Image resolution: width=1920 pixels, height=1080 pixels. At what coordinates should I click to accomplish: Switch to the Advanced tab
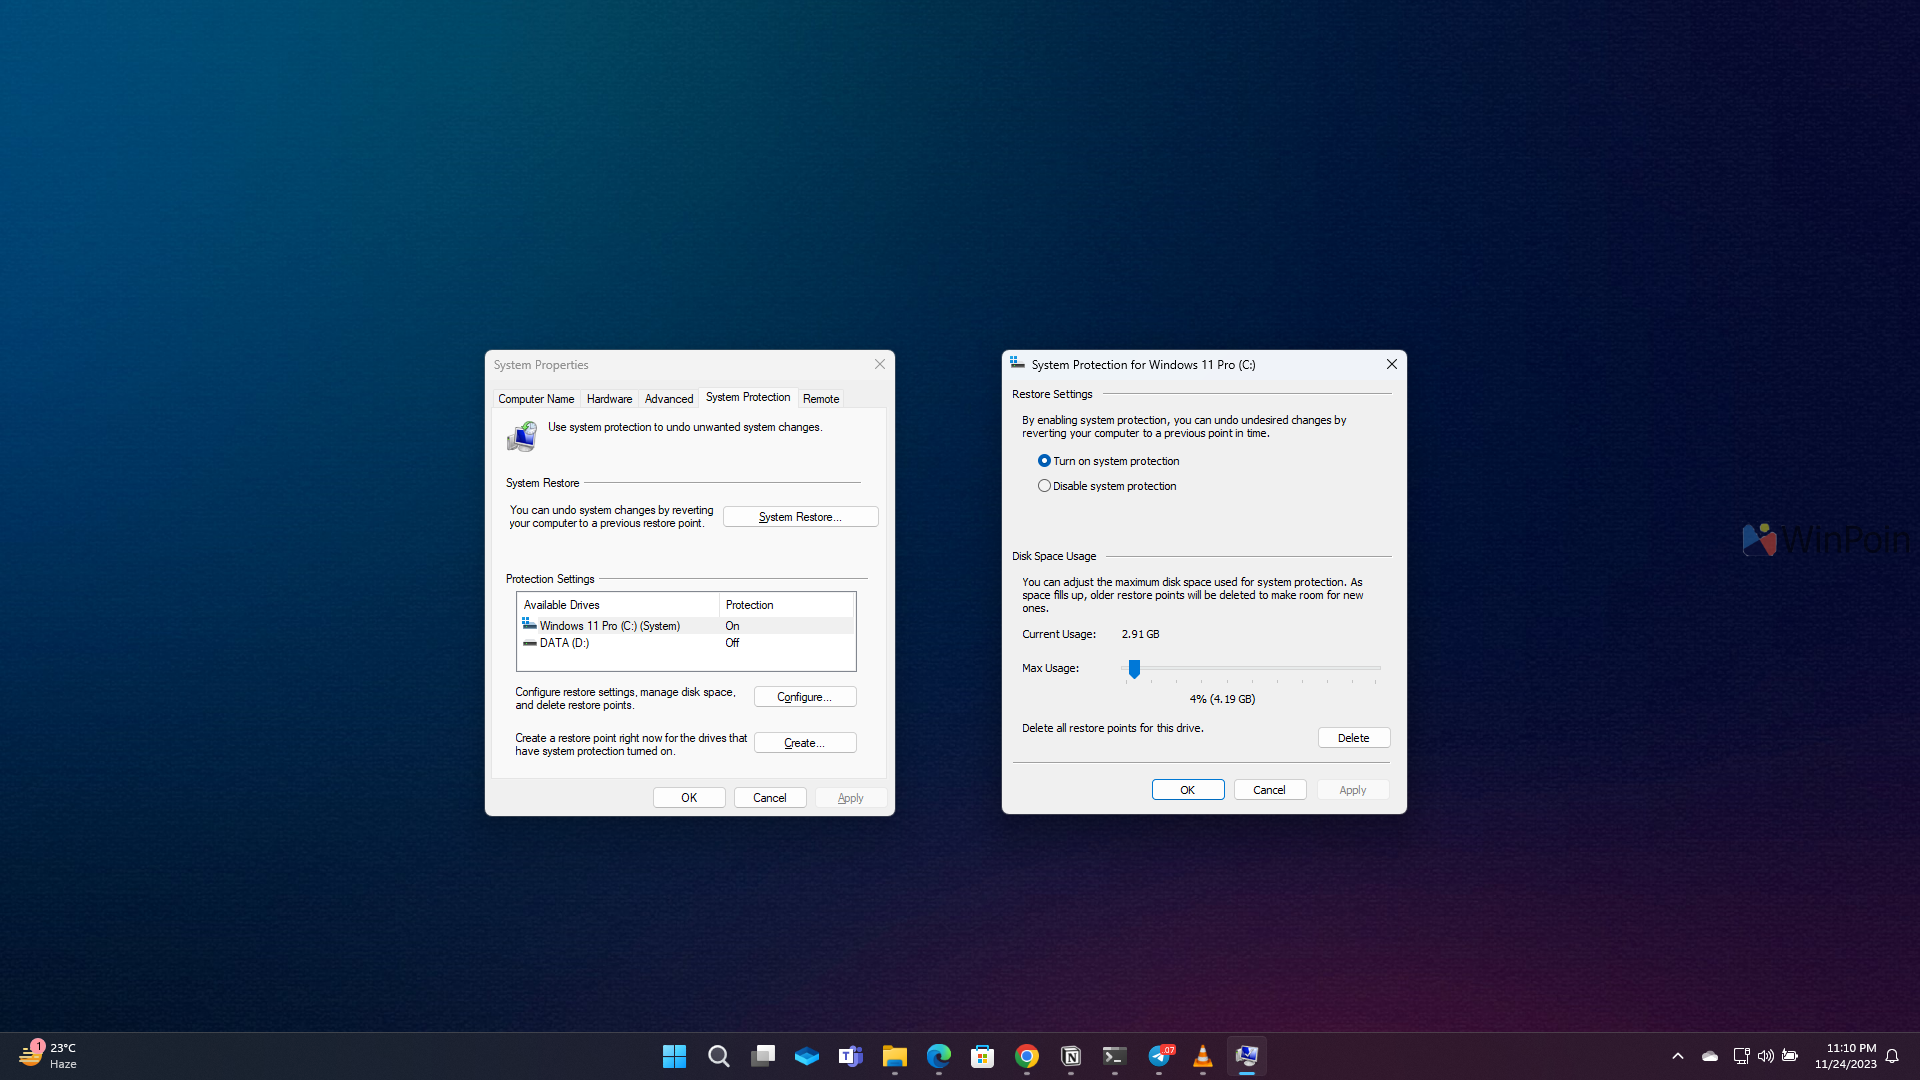(x=669, y=399)
